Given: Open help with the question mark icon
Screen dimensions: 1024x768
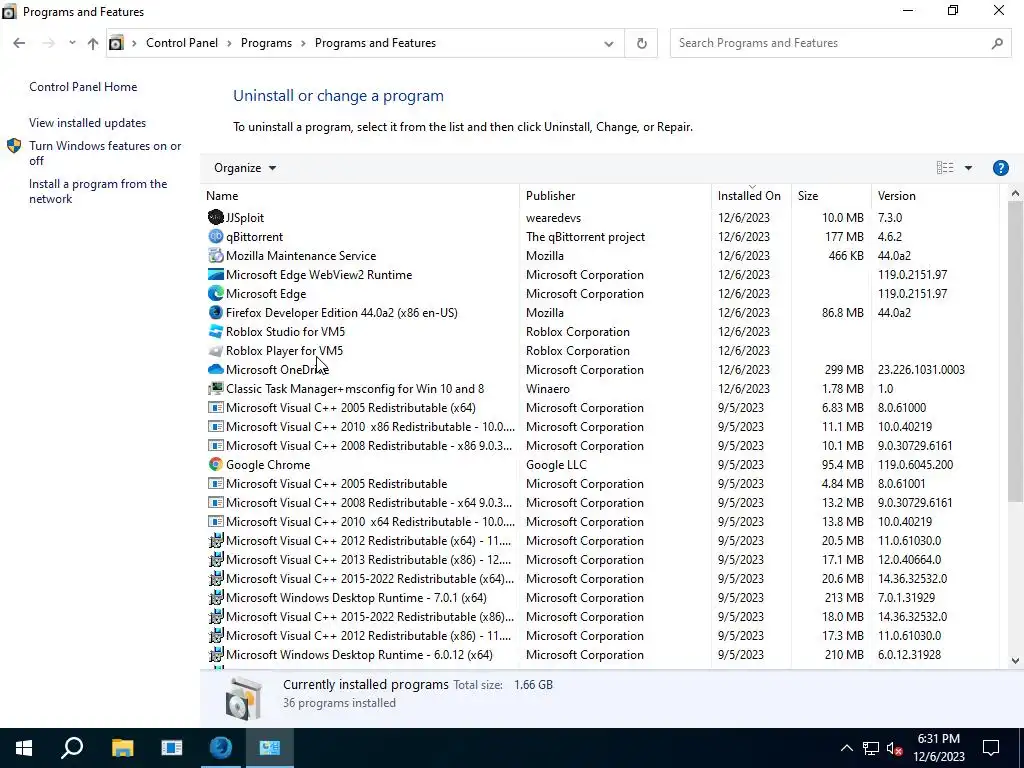Looking at the screenshot, I should click(1000, 168).
